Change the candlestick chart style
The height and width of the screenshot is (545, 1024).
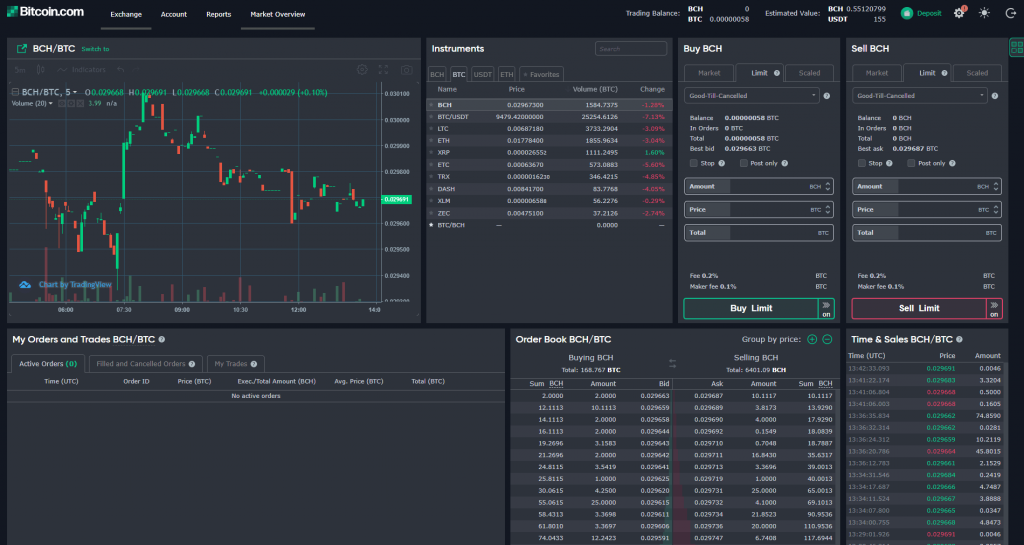(40, 69)
